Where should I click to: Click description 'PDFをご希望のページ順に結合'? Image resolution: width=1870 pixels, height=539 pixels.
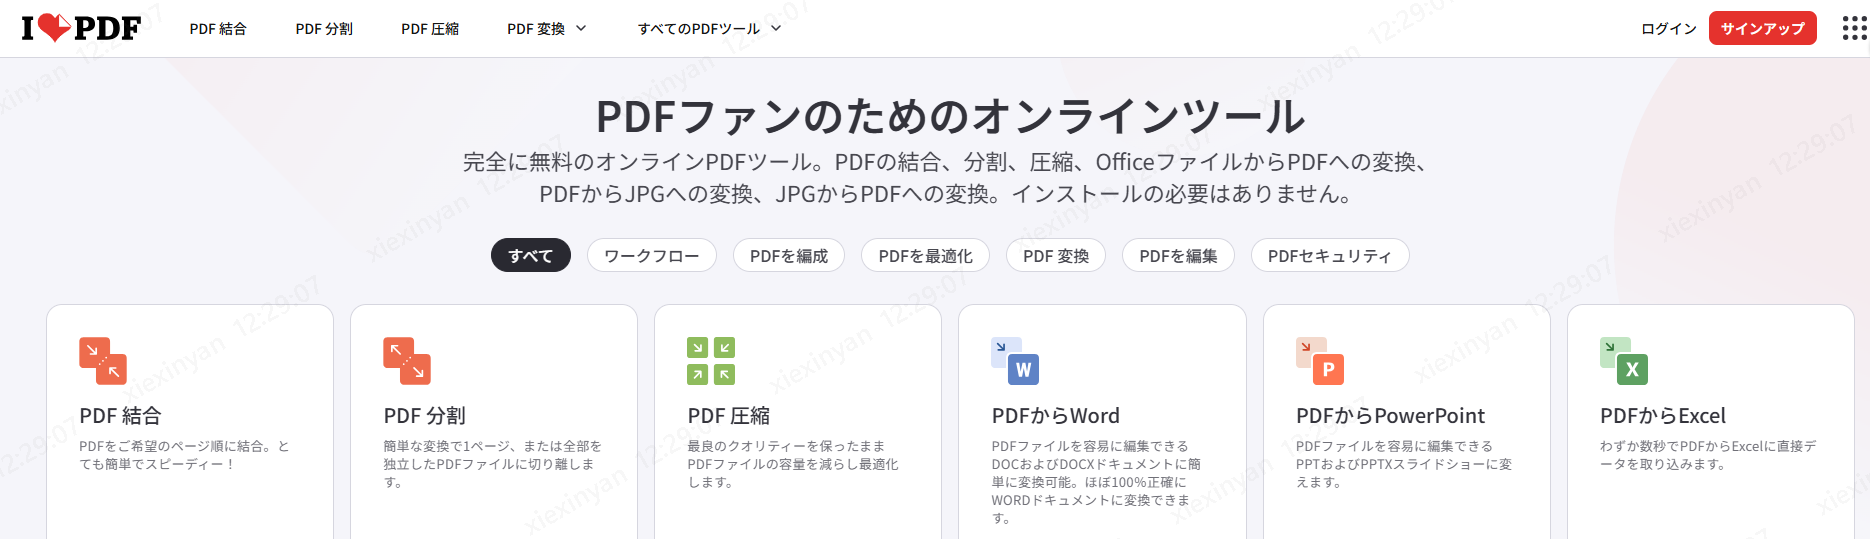pos(175,446)
